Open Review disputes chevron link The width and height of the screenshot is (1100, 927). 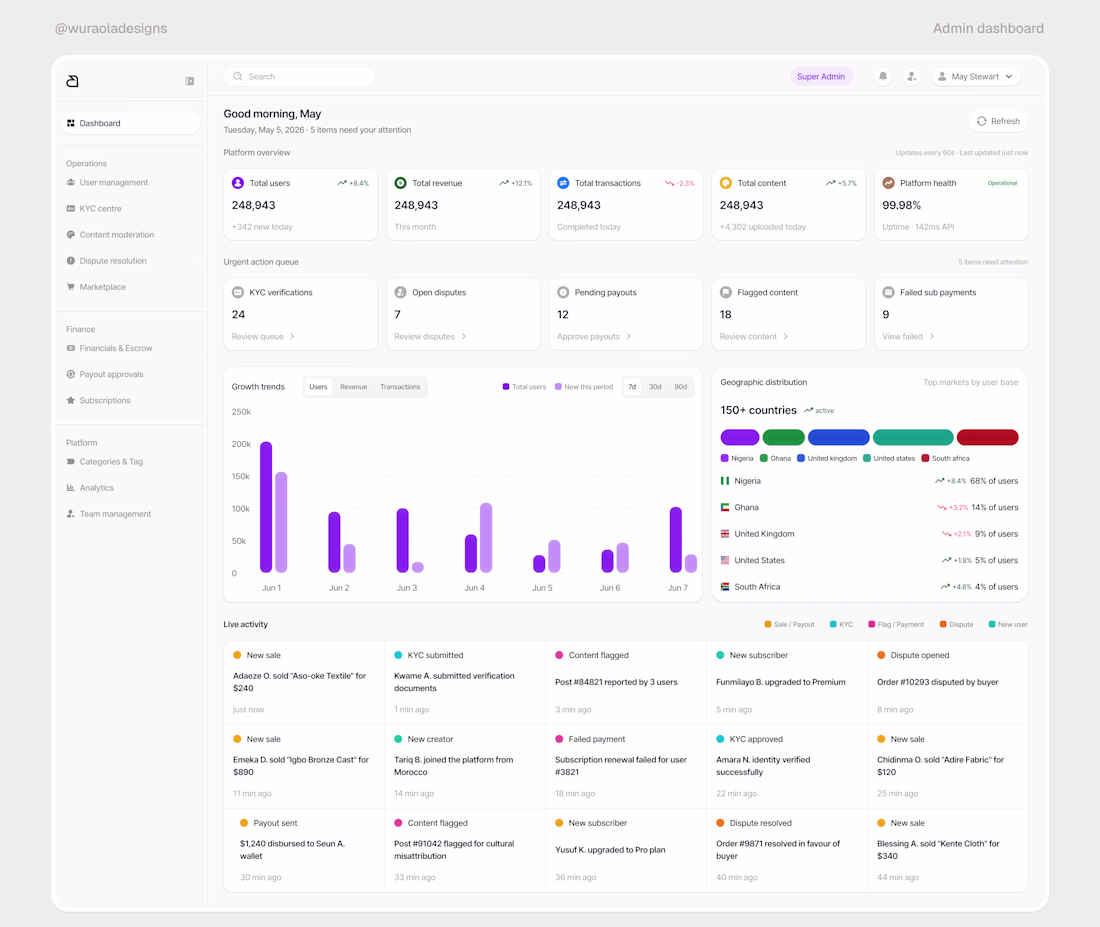pyautogui.click(x=430, y=337)
